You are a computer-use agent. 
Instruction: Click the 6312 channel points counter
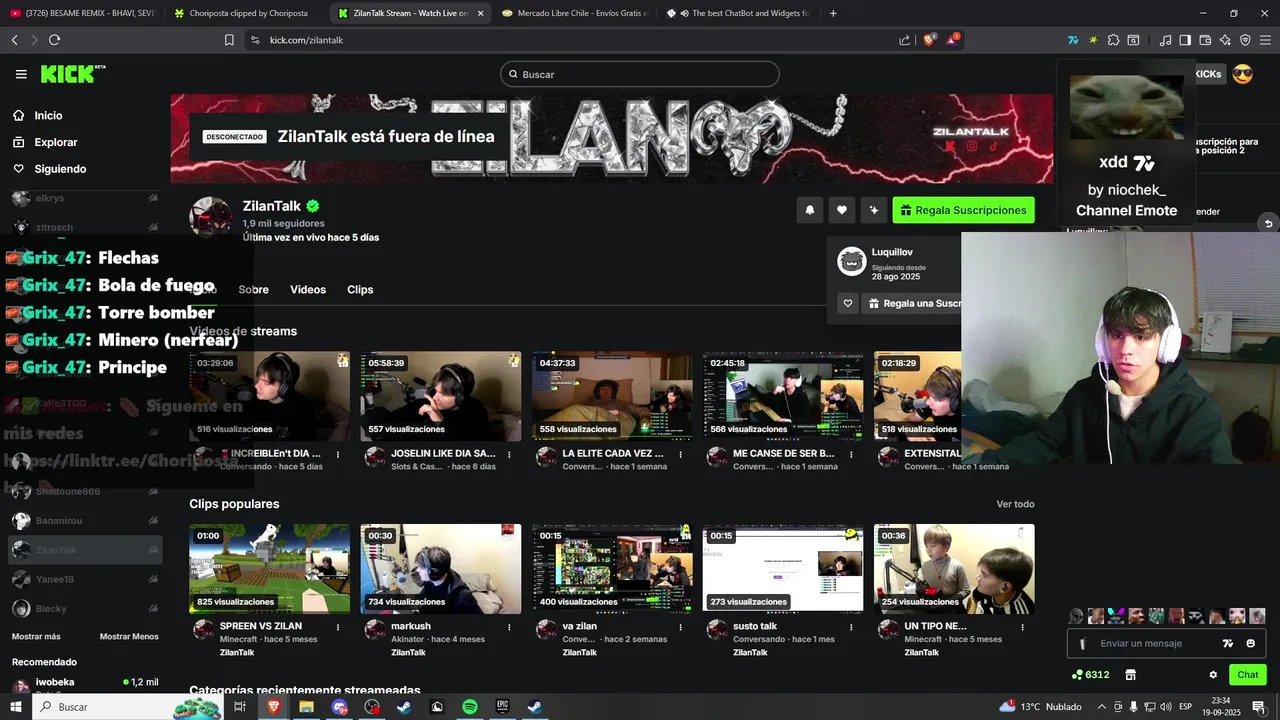coord(1091,675)
